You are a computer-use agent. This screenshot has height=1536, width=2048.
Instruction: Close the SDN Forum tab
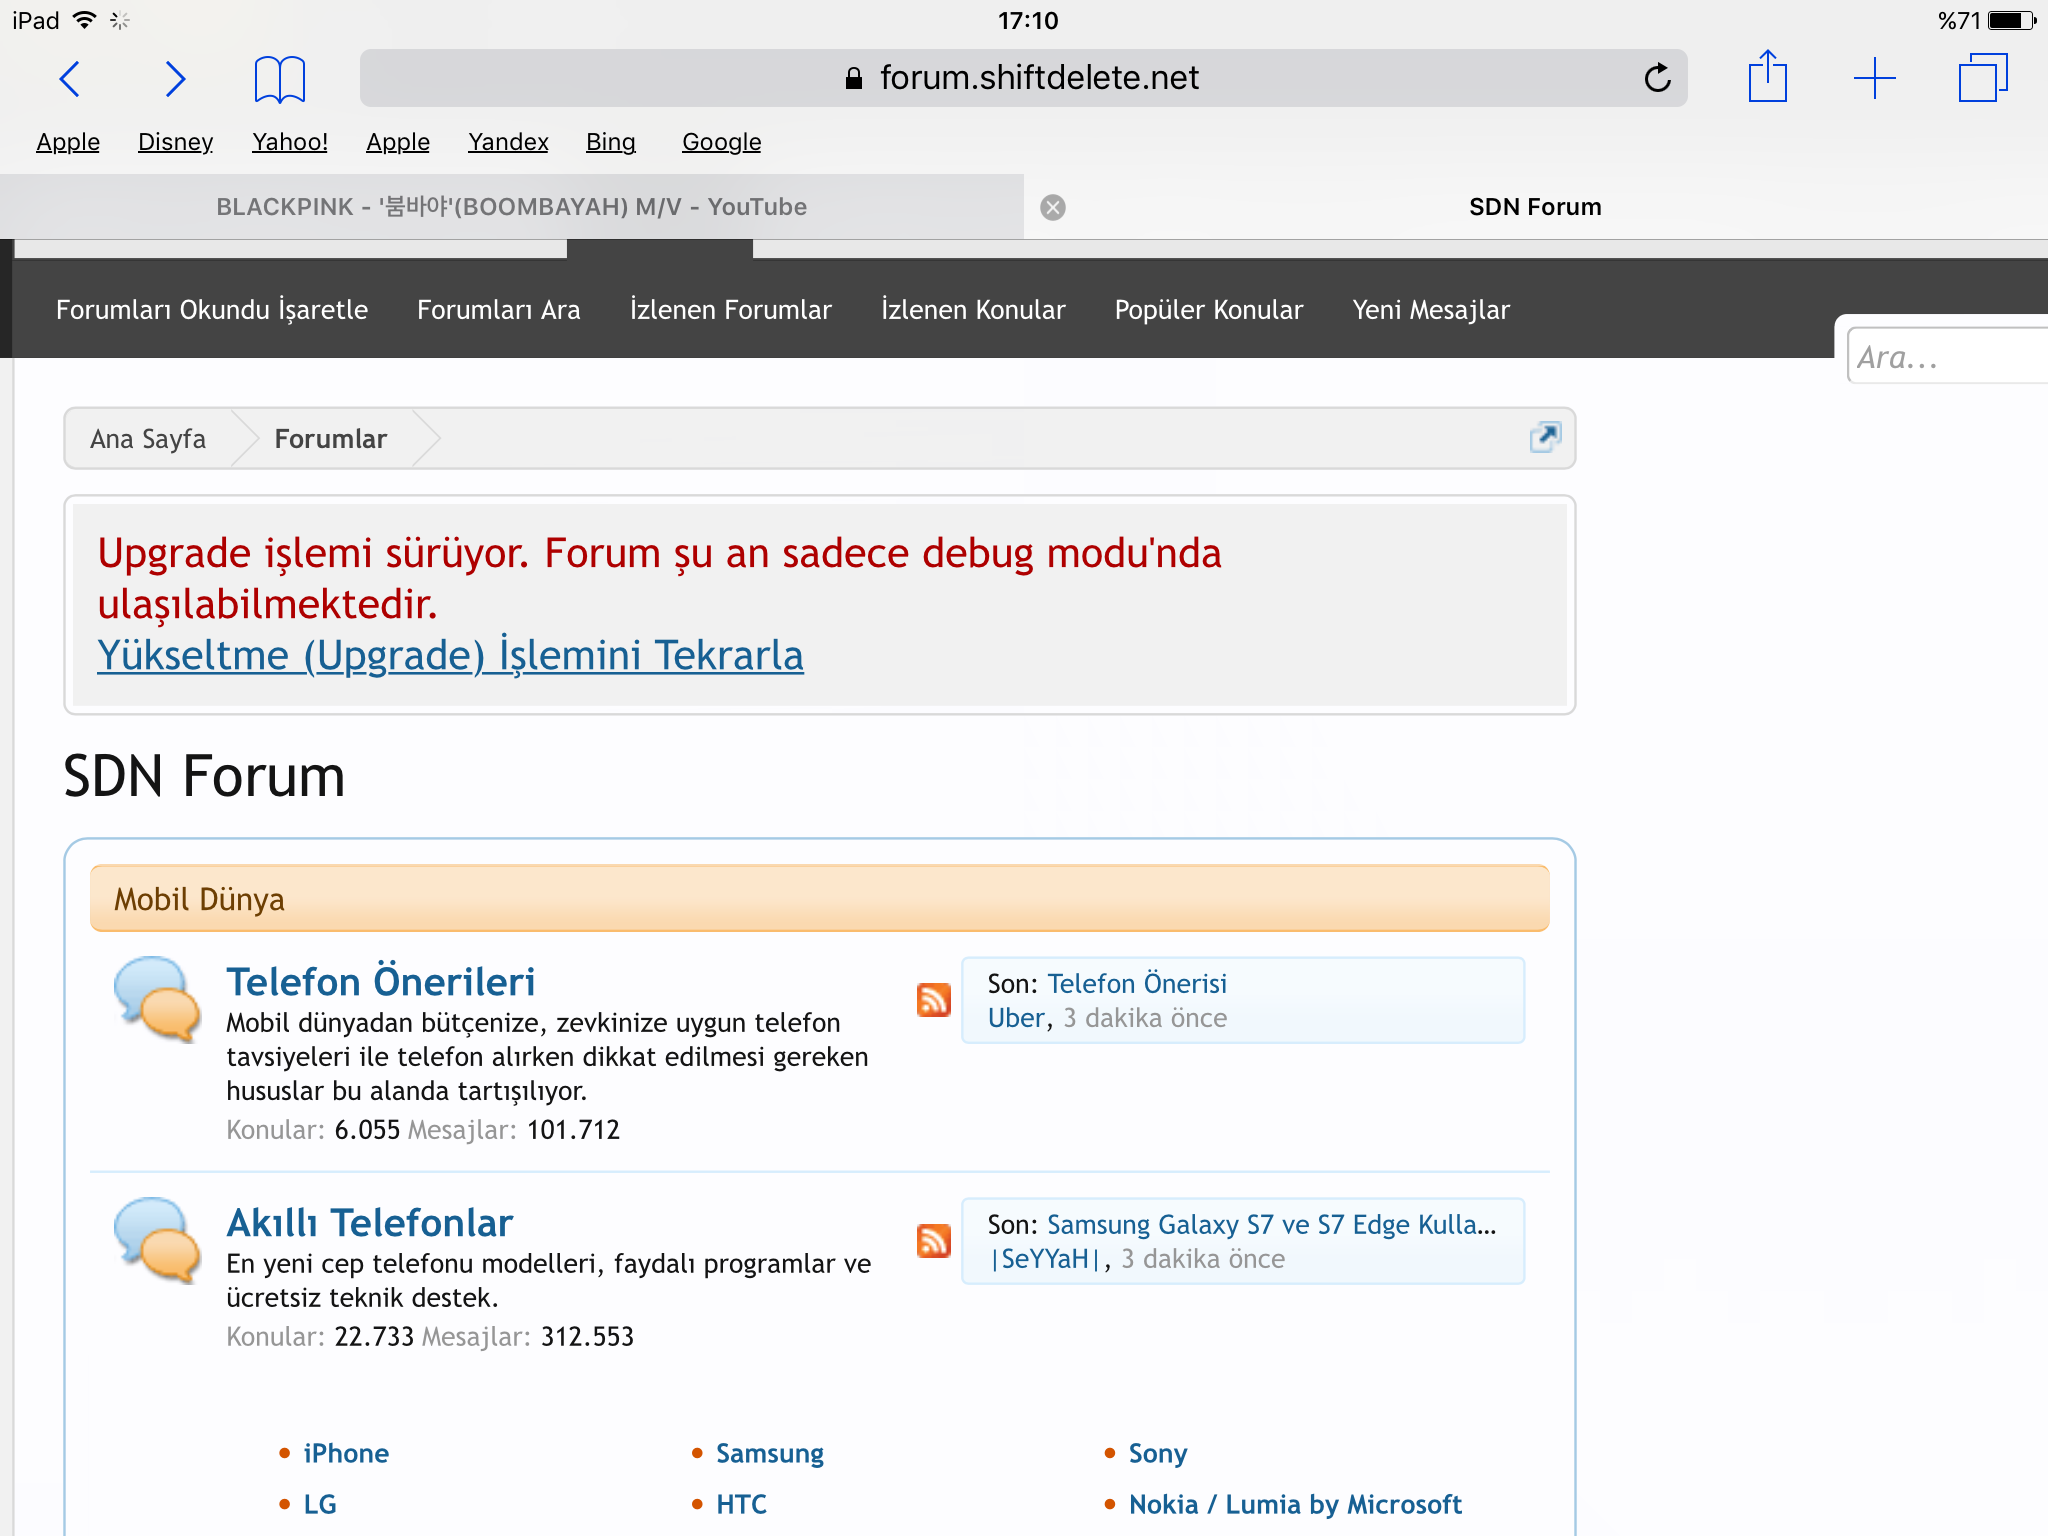point(1053,207)
